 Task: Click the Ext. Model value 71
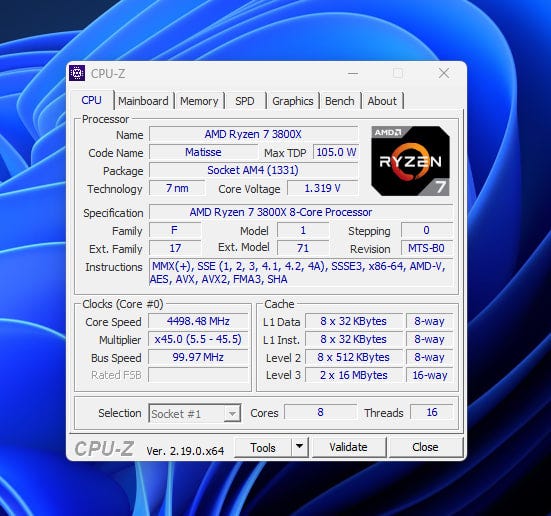[303, 248]
